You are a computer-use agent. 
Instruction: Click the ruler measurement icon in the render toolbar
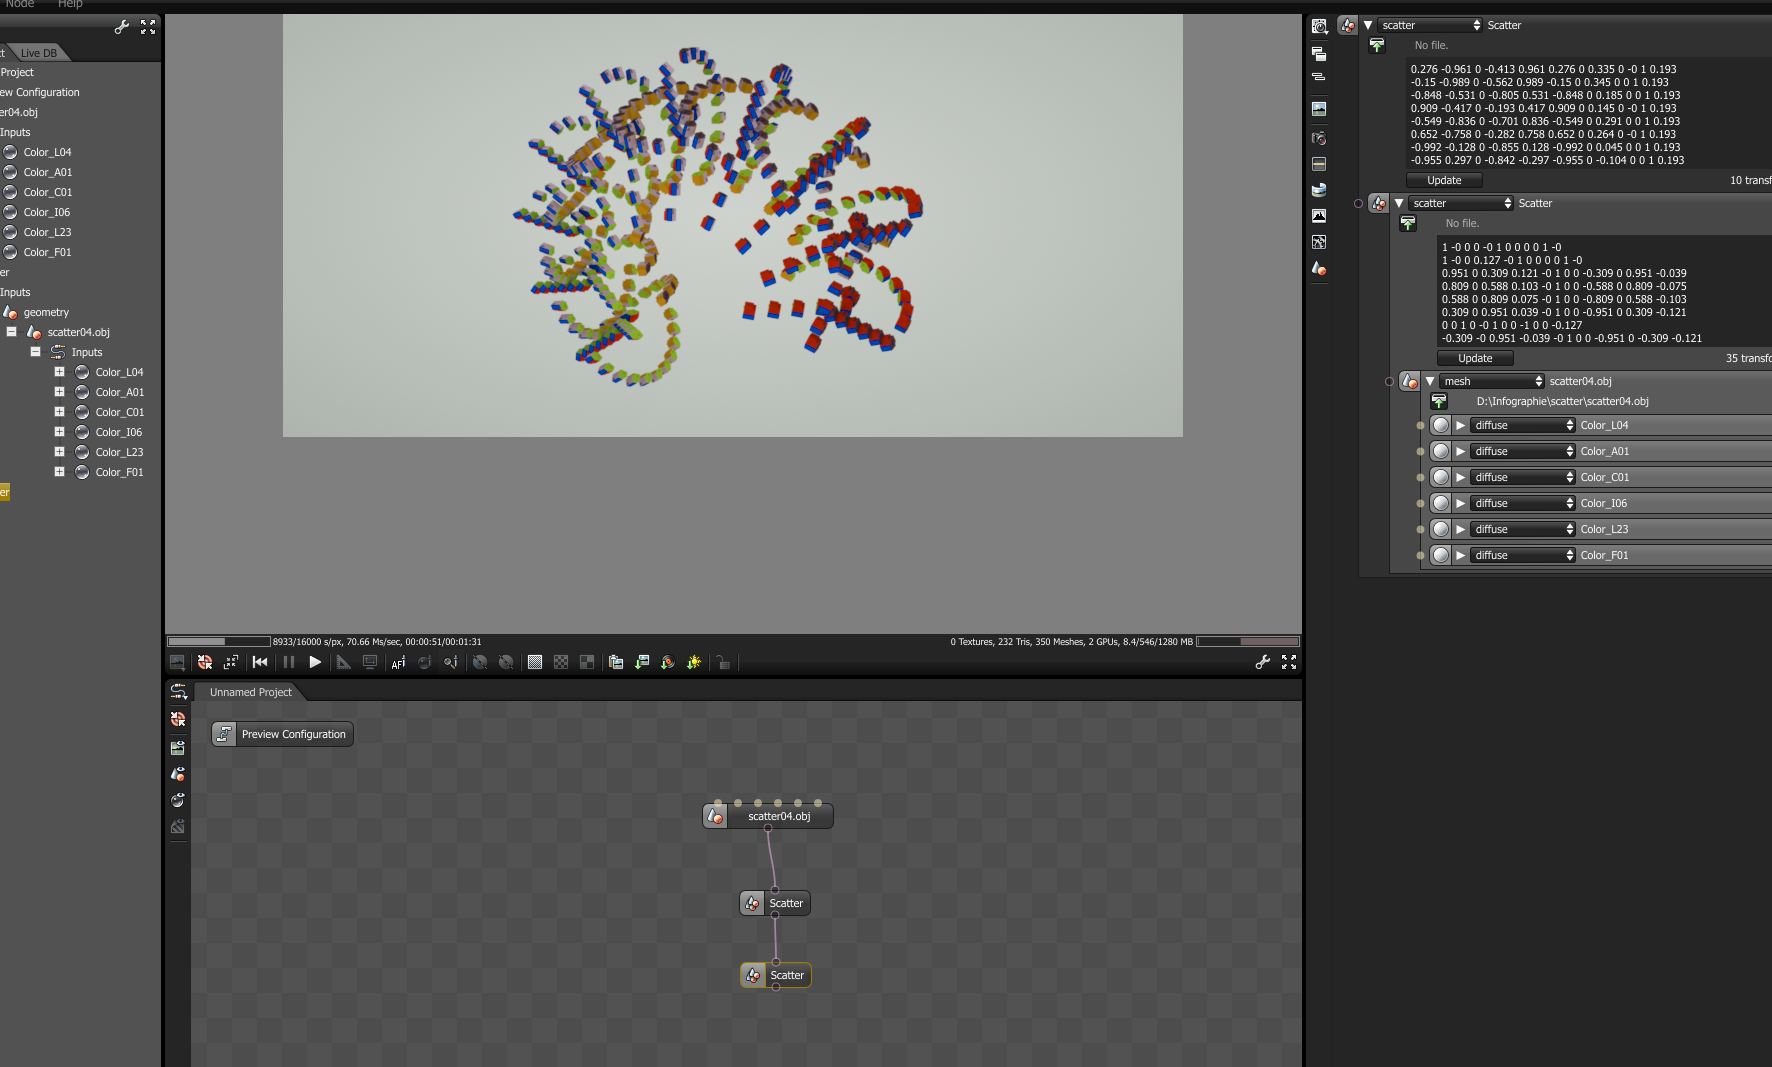[x=343, y=662]
